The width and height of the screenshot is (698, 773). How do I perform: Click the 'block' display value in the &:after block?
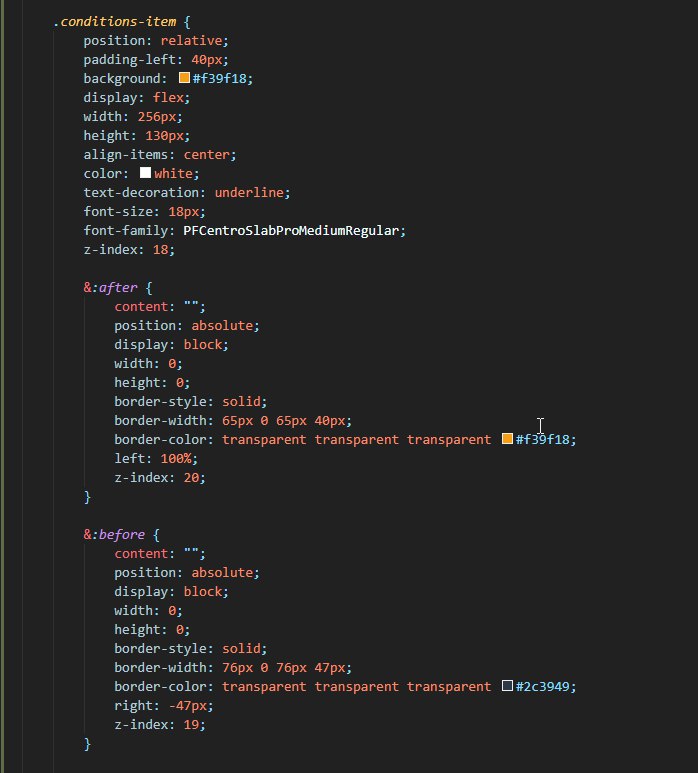203,345
